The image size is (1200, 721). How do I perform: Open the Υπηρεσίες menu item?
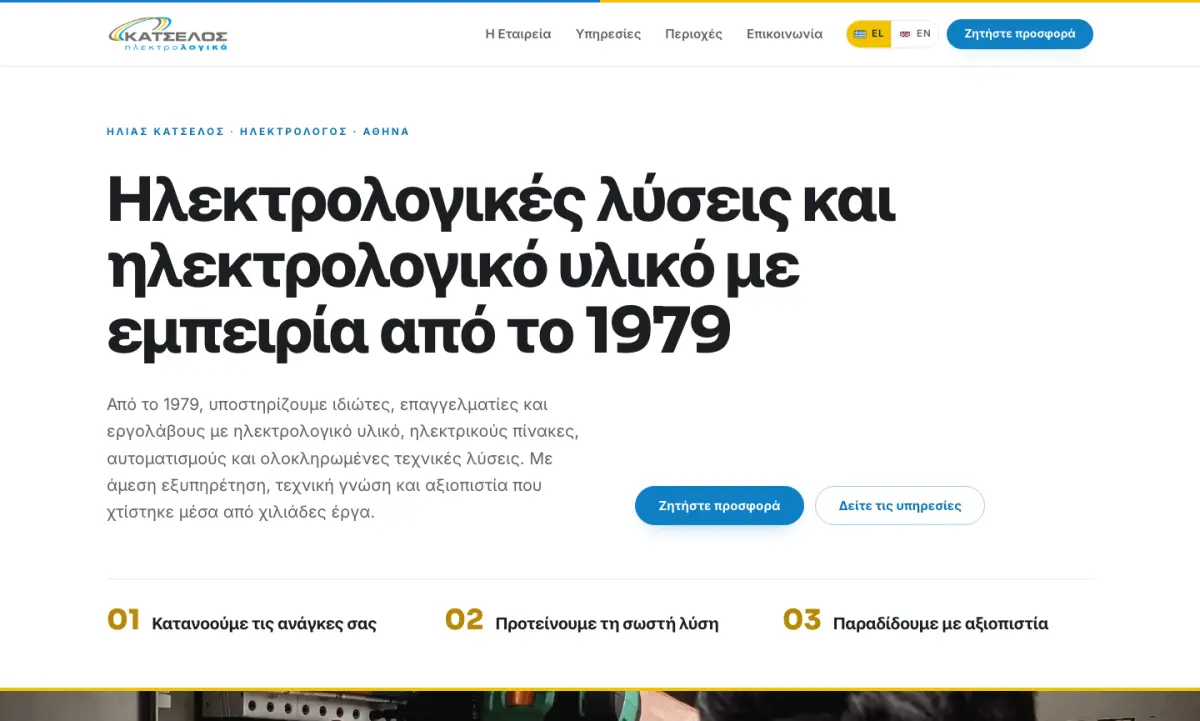(x=608, y=34)
